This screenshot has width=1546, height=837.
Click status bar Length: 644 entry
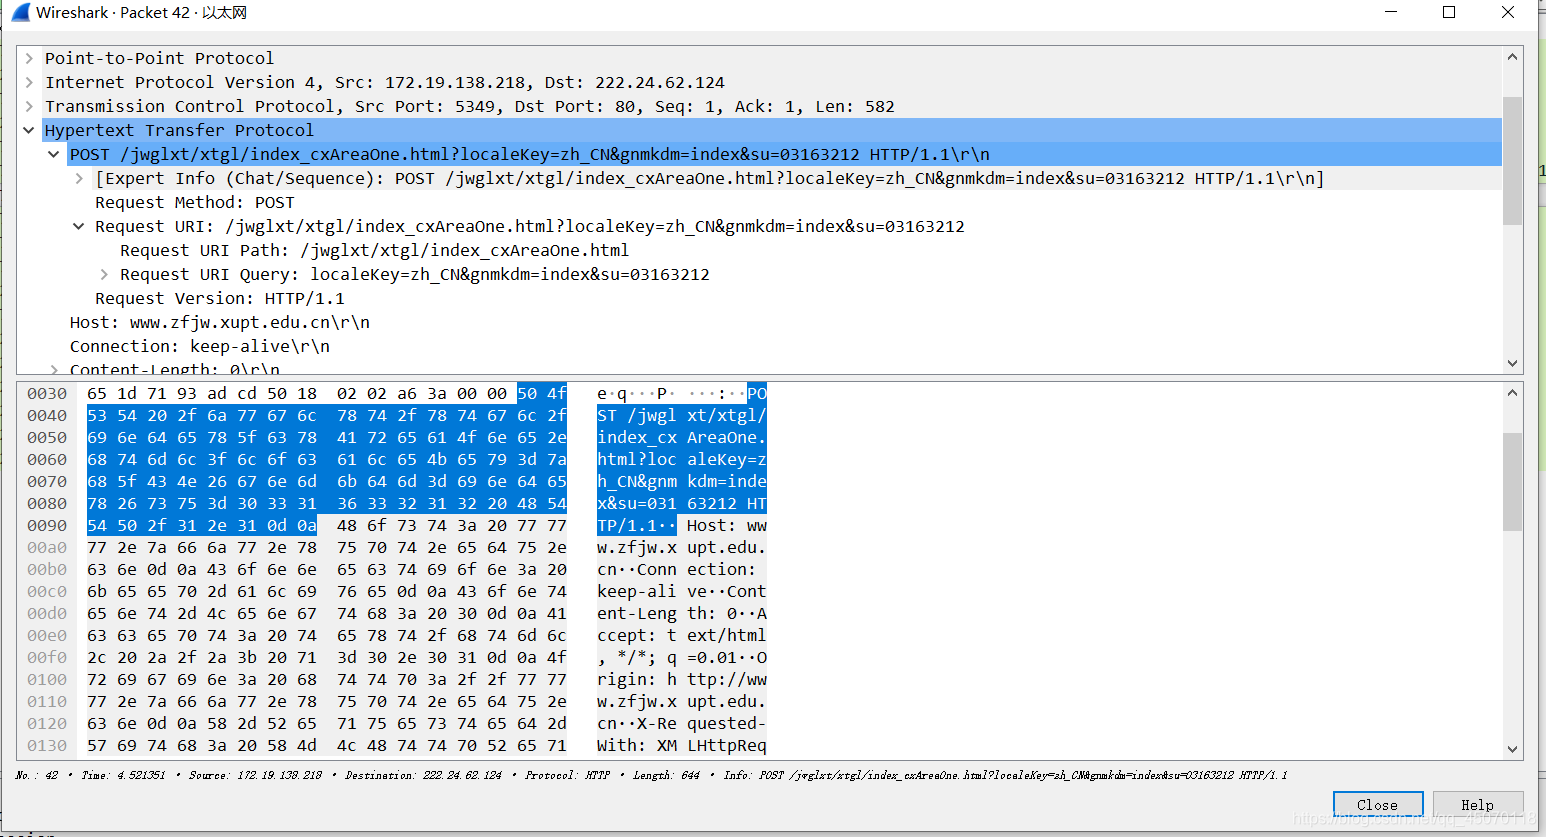tap(666, 775)
